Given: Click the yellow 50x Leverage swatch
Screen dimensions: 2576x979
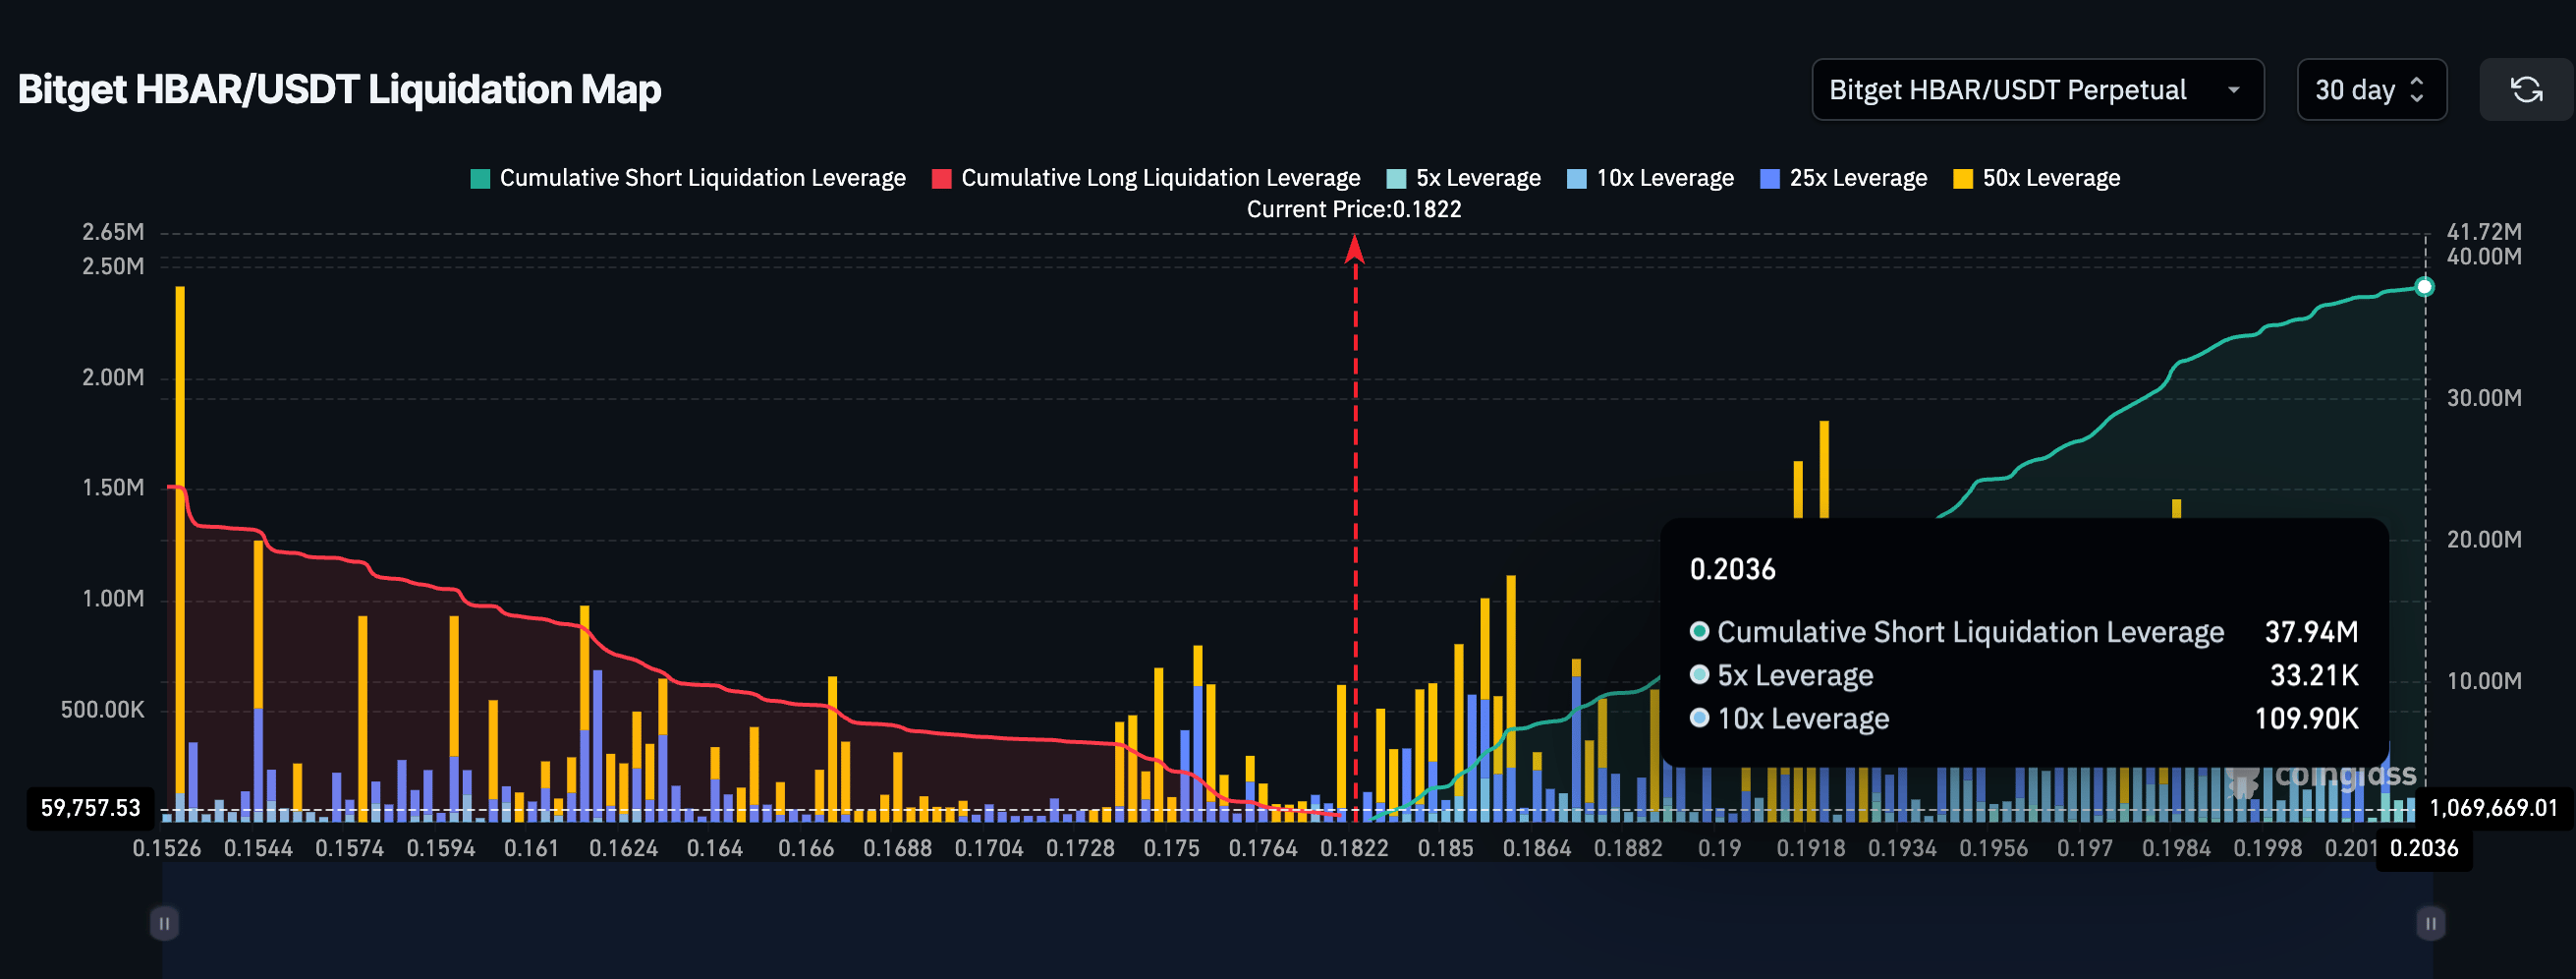Looking at the screenshot, I should coord(1962,179).
